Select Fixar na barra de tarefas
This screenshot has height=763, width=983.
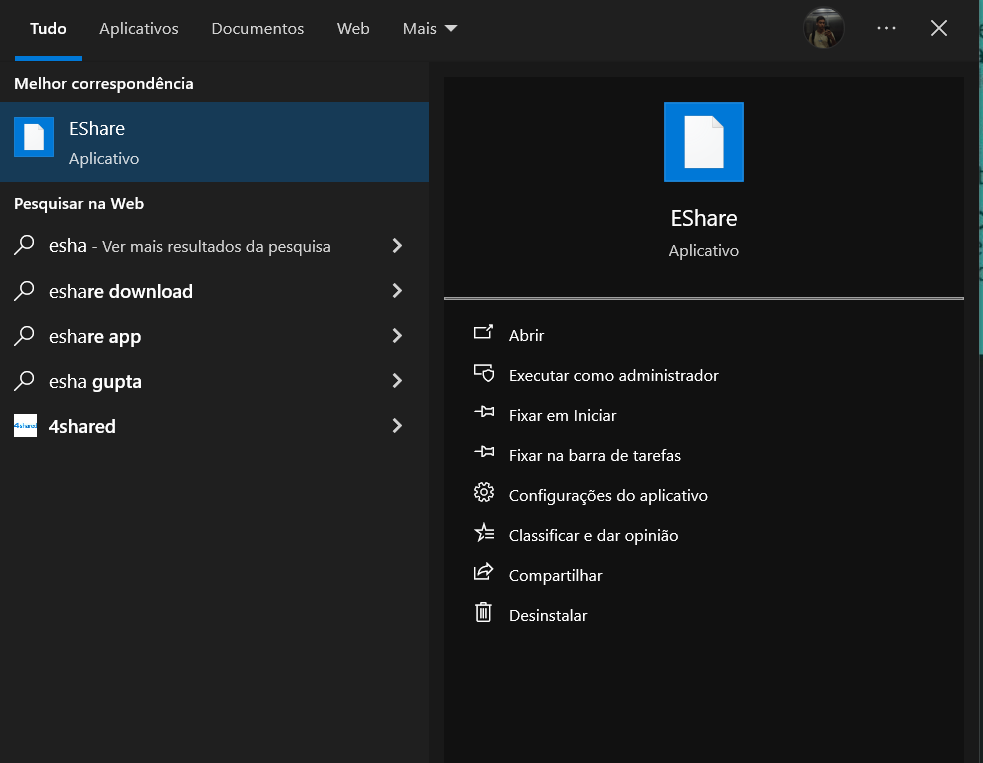tap(595, 456)
